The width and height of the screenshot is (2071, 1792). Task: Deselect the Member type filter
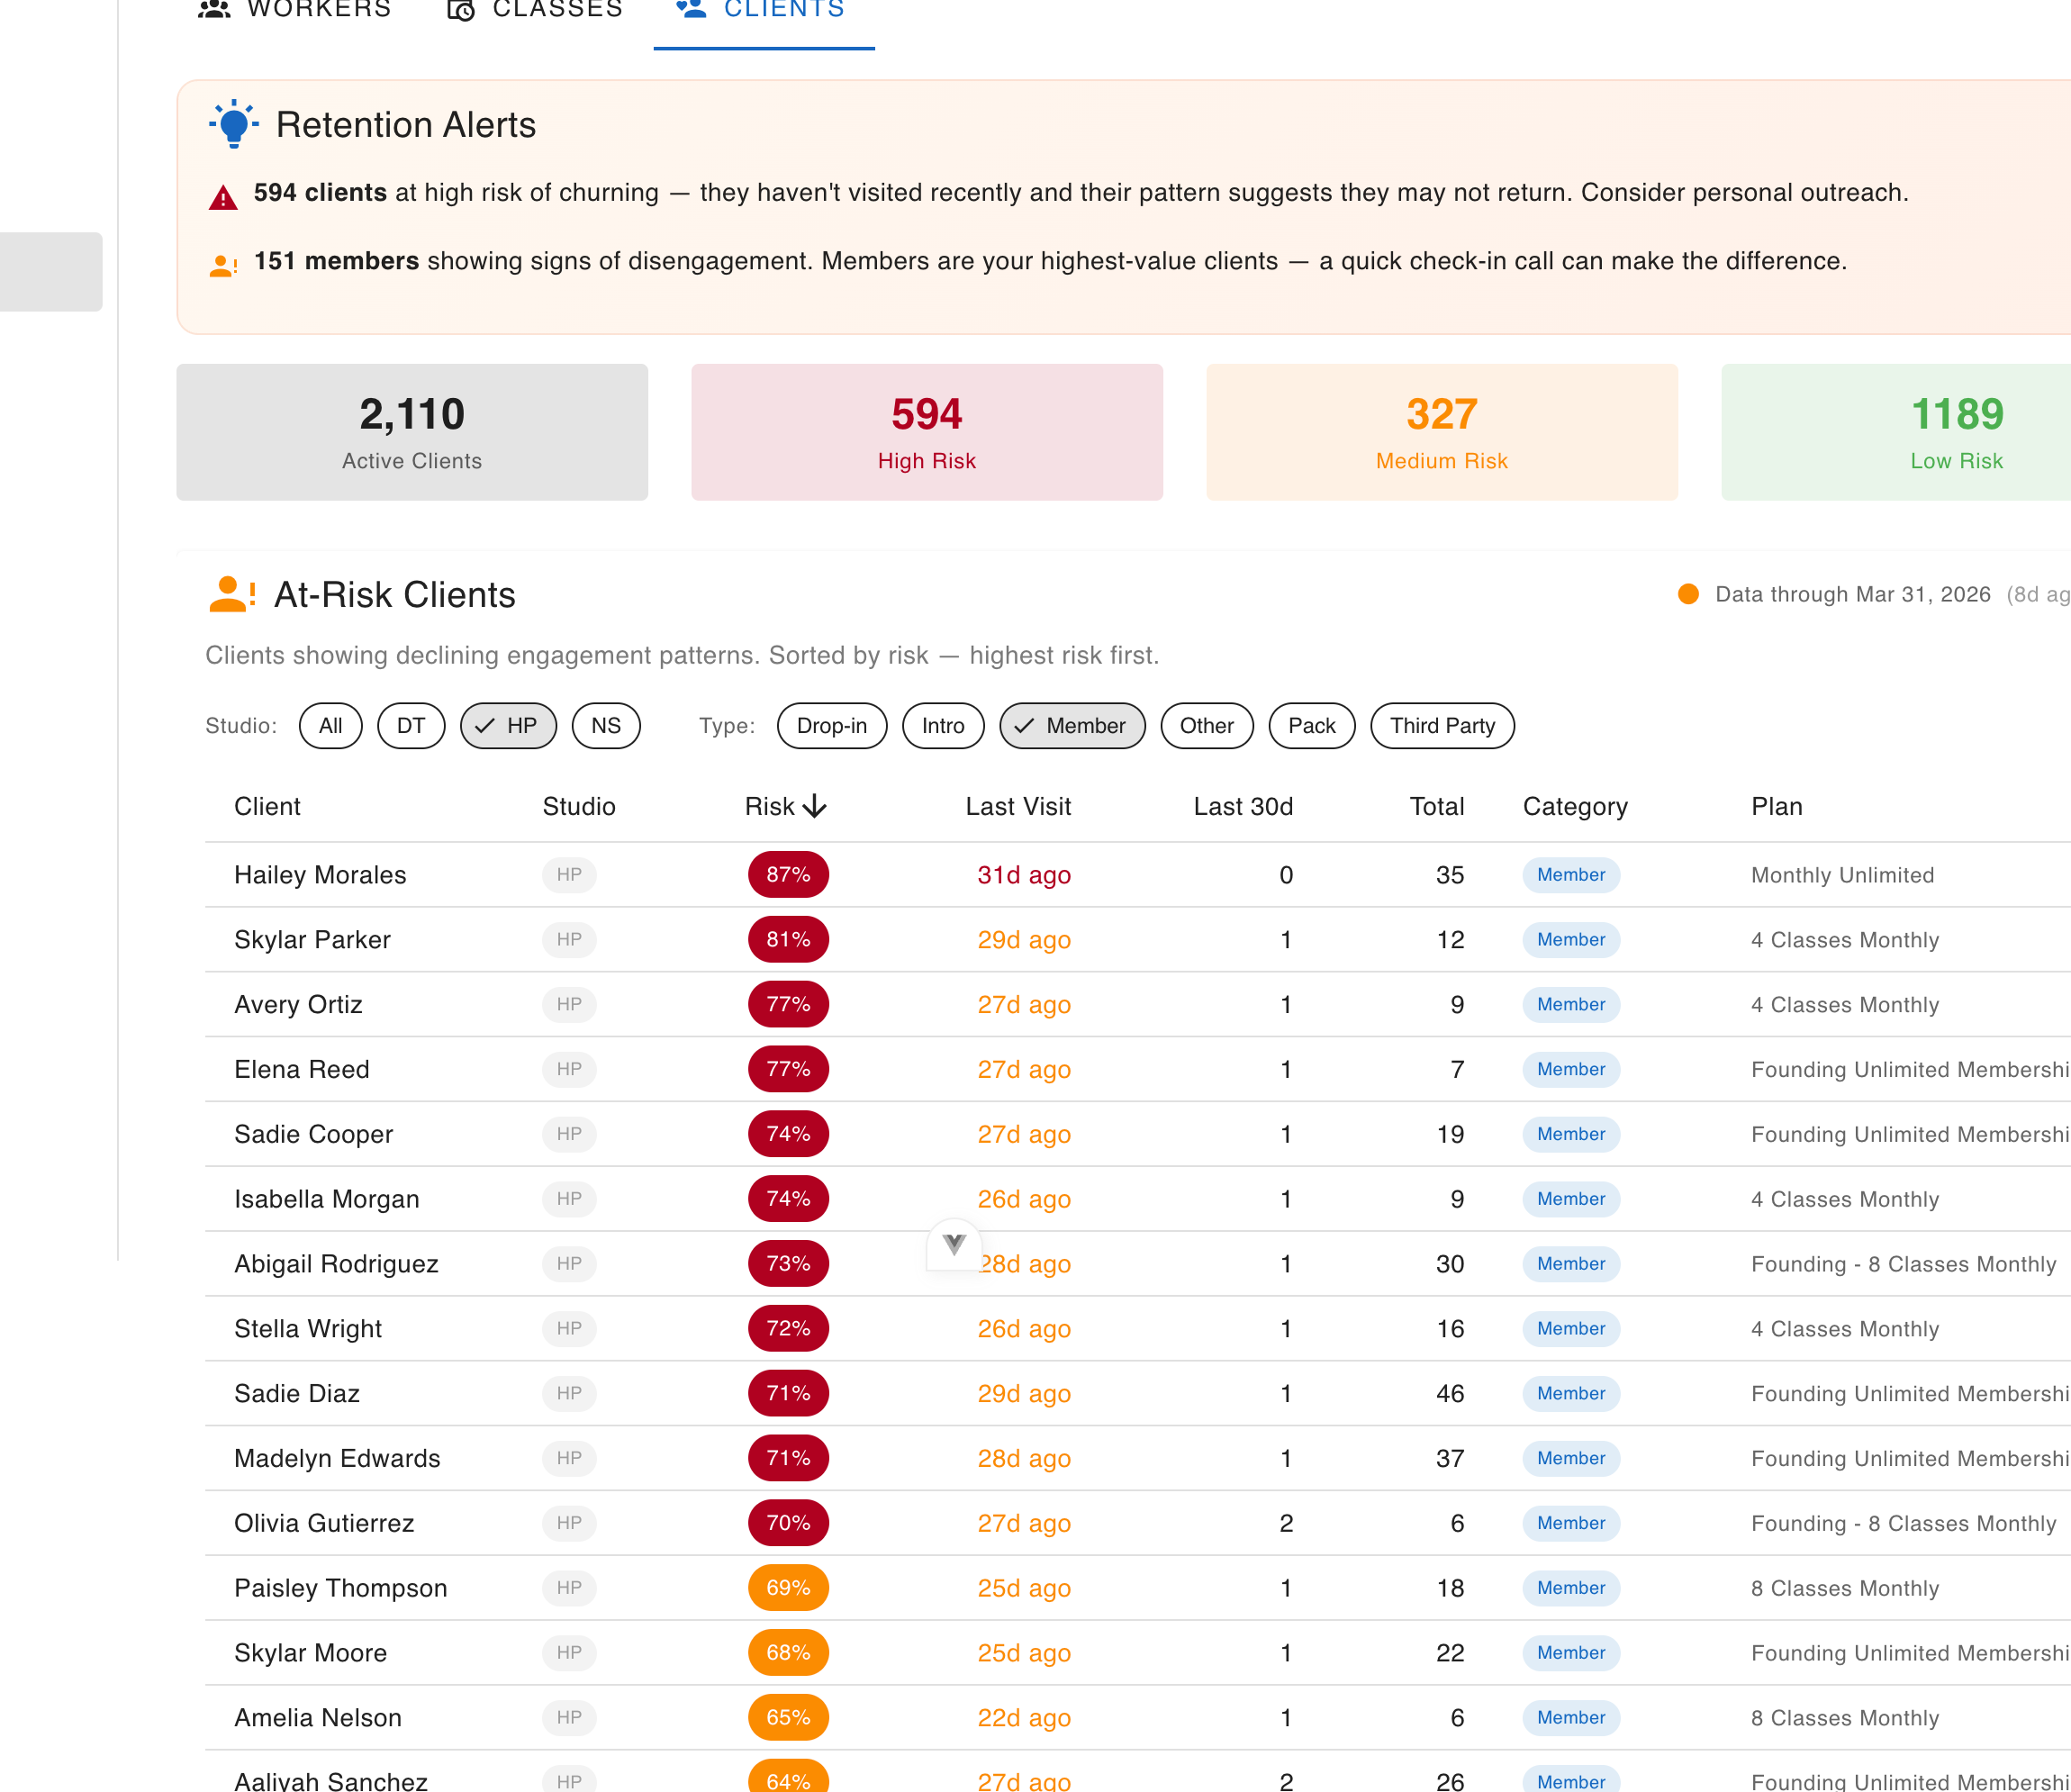click(x=1072, y=726)
